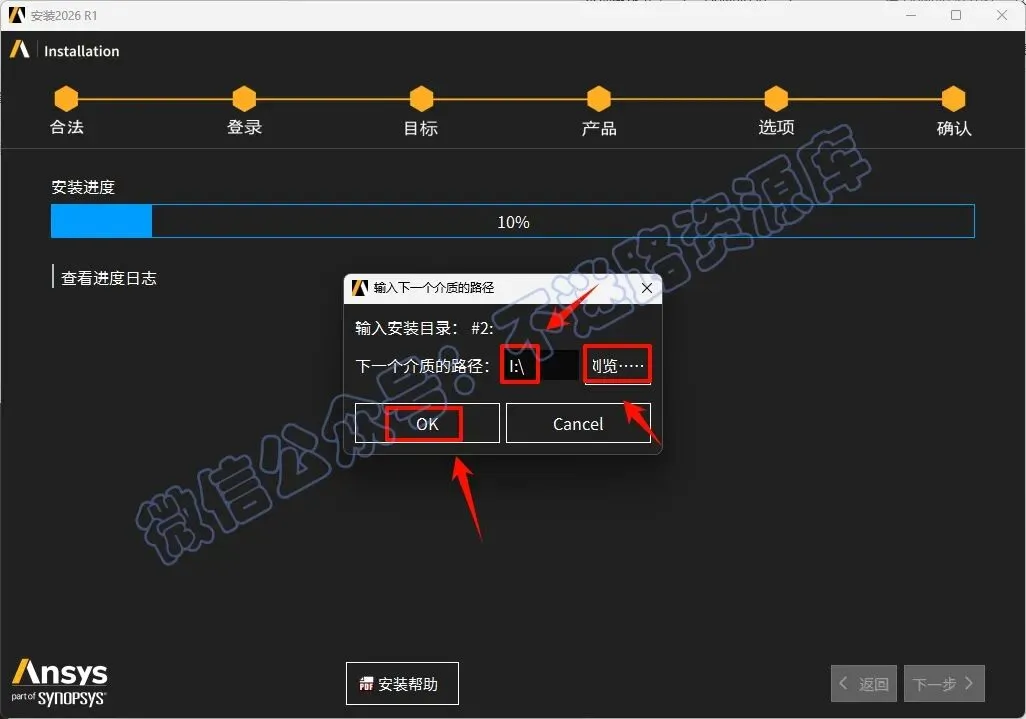Click the Ansys Synopsys logo in the footer
The image size is (1026, 719).
pos(59,683)
